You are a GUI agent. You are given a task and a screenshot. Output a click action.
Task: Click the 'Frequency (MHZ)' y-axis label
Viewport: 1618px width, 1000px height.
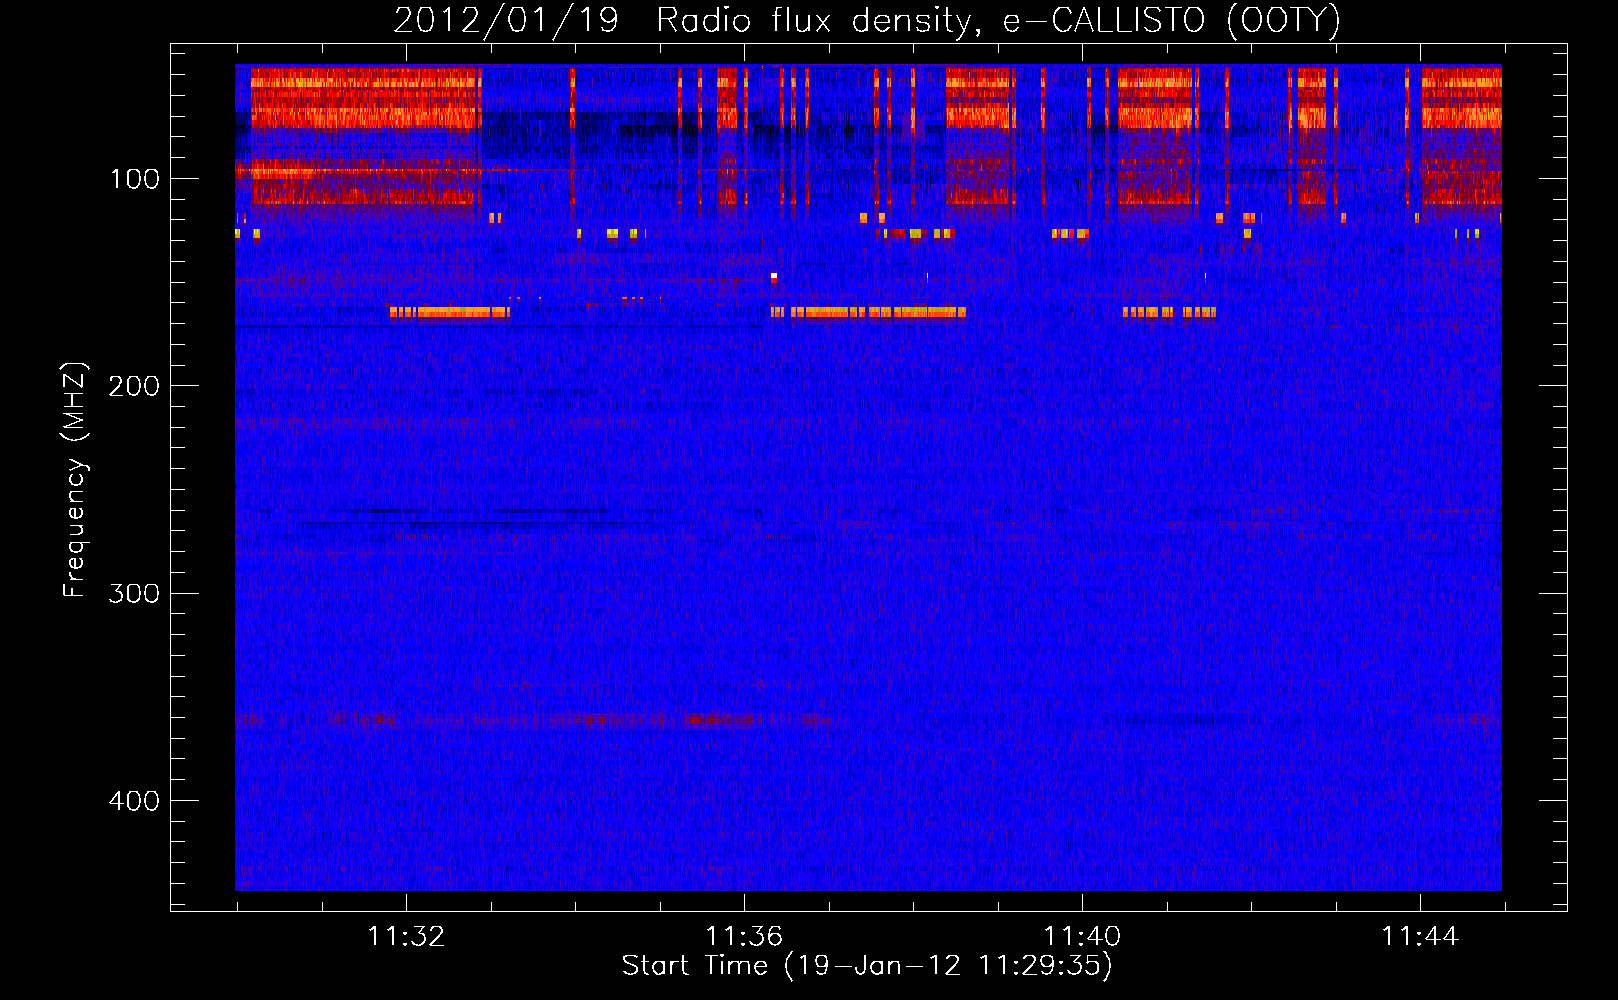pos(75,479)
